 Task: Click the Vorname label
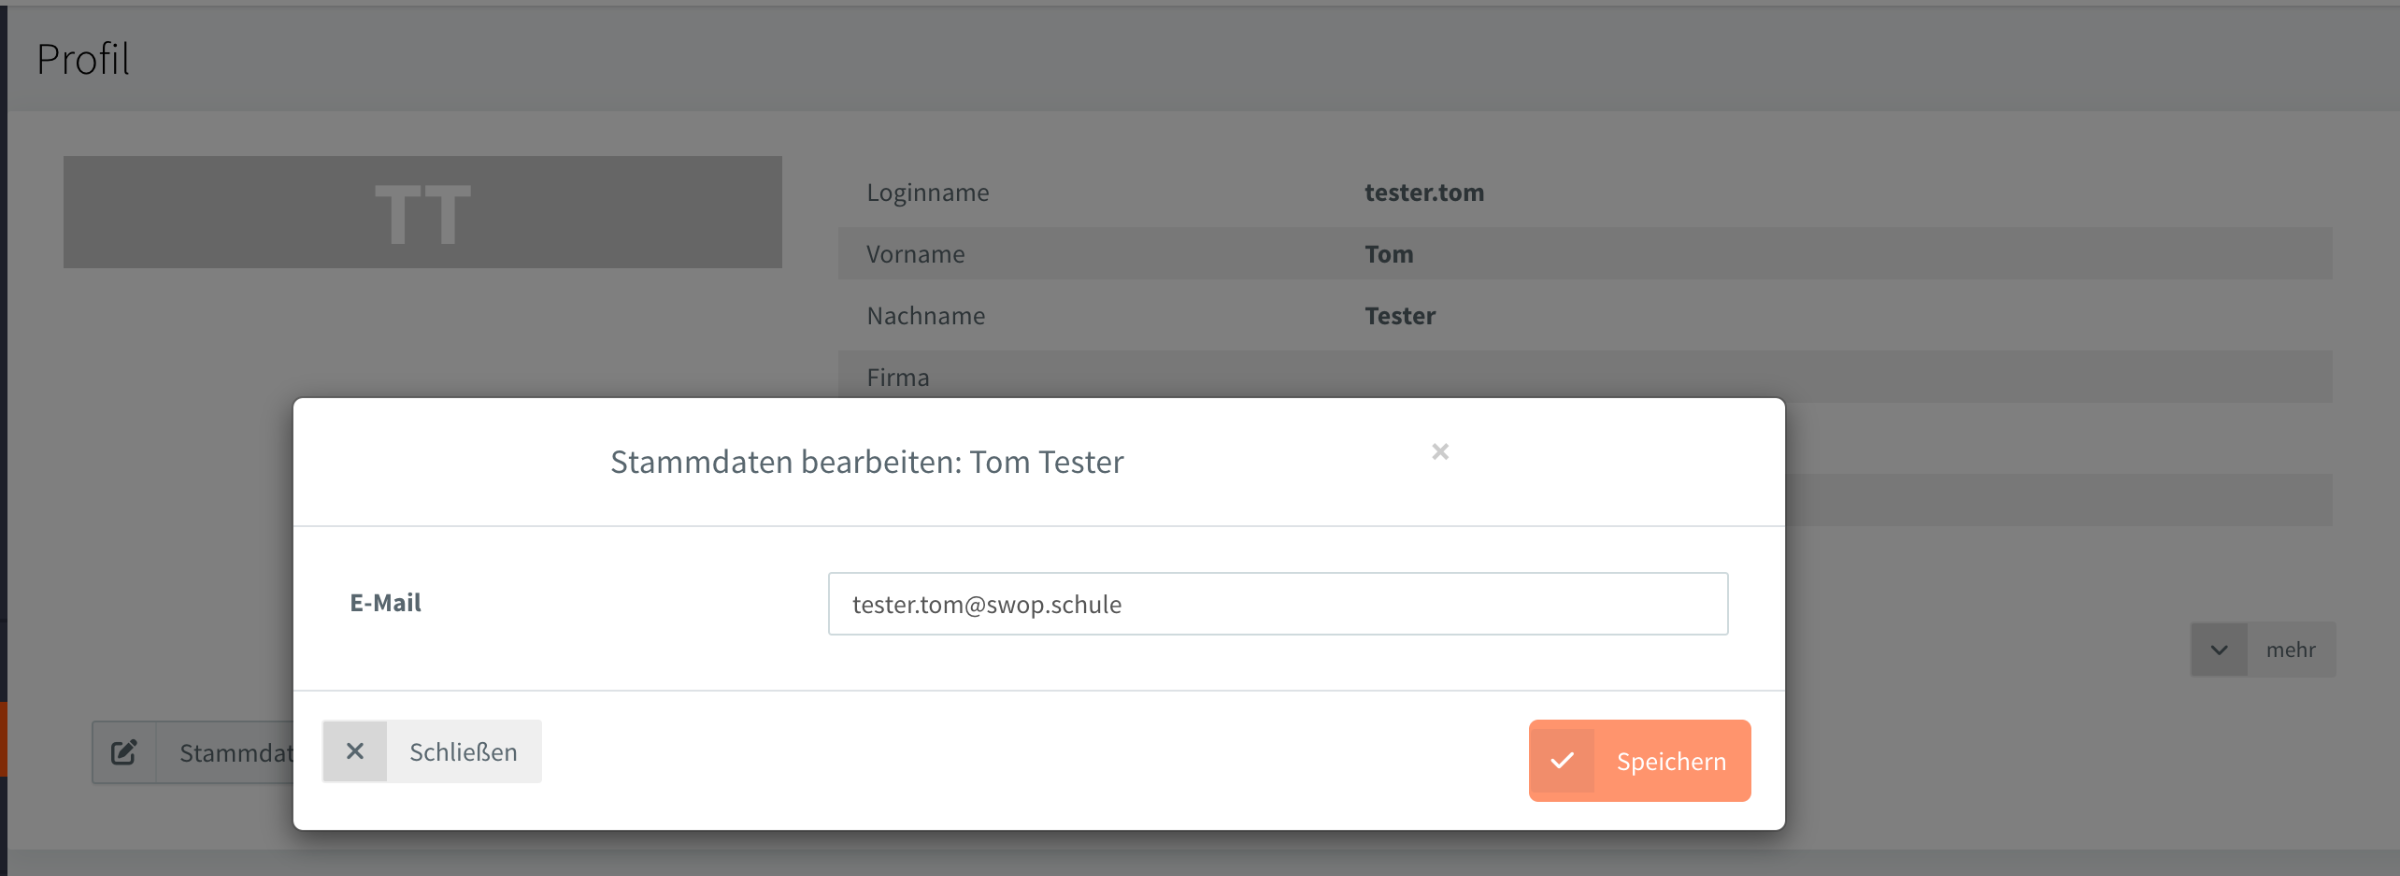916,254
